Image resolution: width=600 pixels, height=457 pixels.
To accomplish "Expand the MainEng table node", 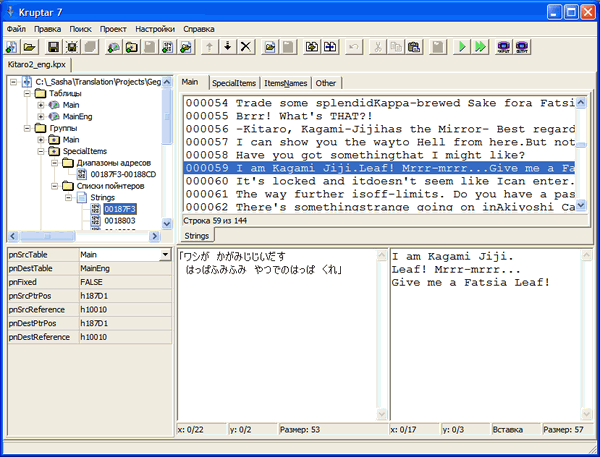I will pyautogui.click(x=41, y=116).
